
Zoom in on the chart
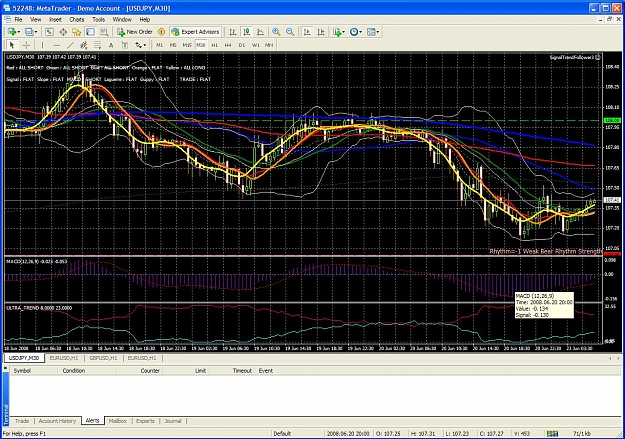click(276, 32)
